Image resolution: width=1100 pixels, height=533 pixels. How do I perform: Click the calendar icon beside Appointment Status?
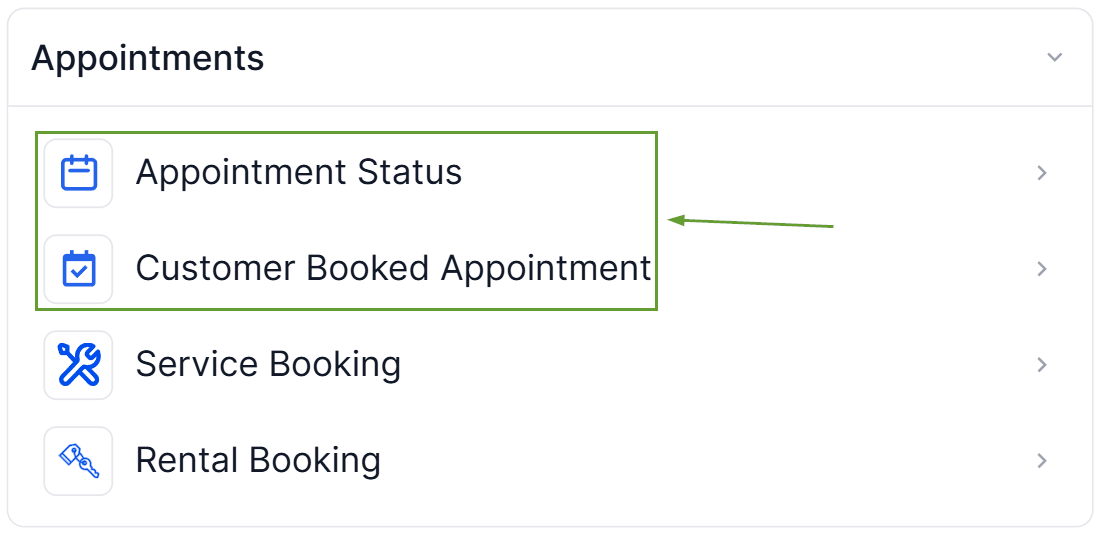[x=79, y=173]
